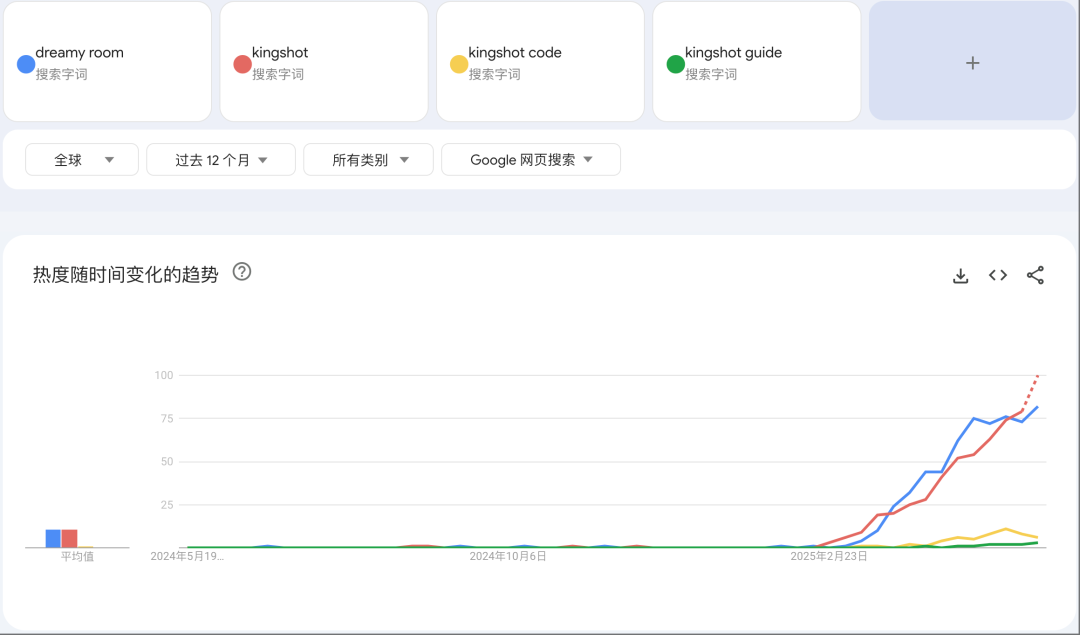The image size is (1080, 635).
Task: Open the 全球 region dropdown
Action: point(82,160)
